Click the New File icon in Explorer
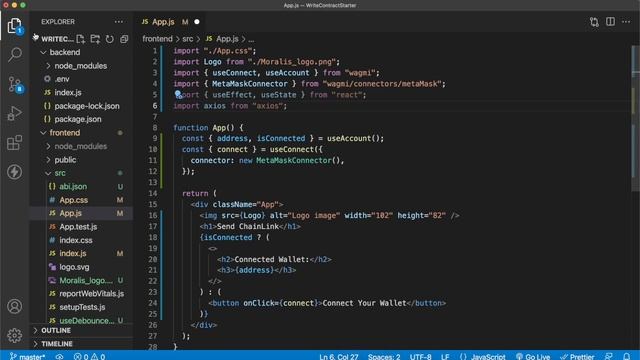The height and width of the screenshot is (360, 640). [80, 39]
